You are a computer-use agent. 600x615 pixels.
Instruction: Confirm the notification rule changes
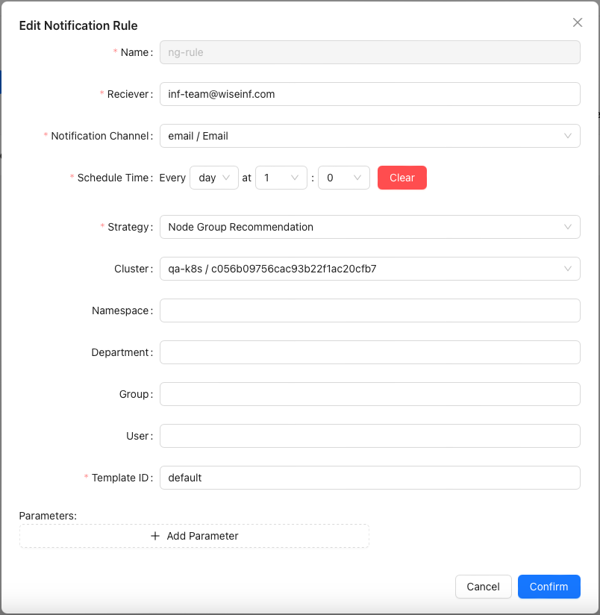coord(549,587)
